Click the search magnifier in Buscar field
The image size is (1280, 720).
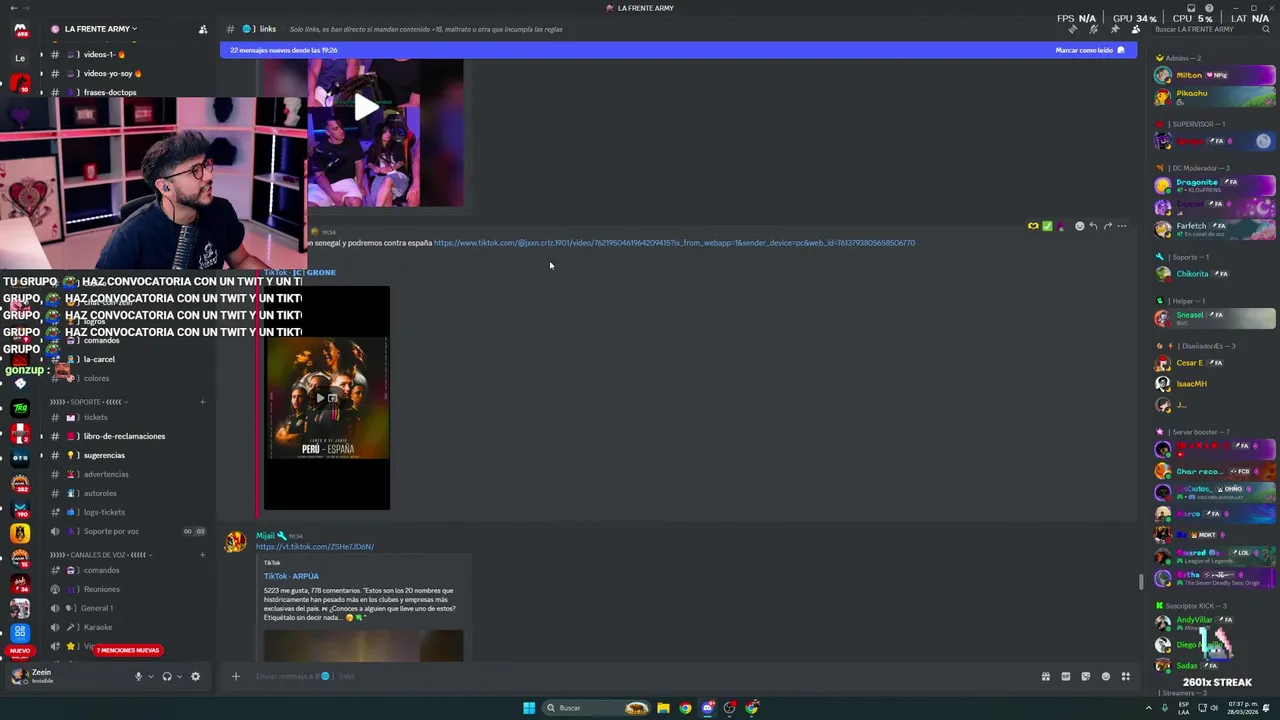coord(1266,29)
